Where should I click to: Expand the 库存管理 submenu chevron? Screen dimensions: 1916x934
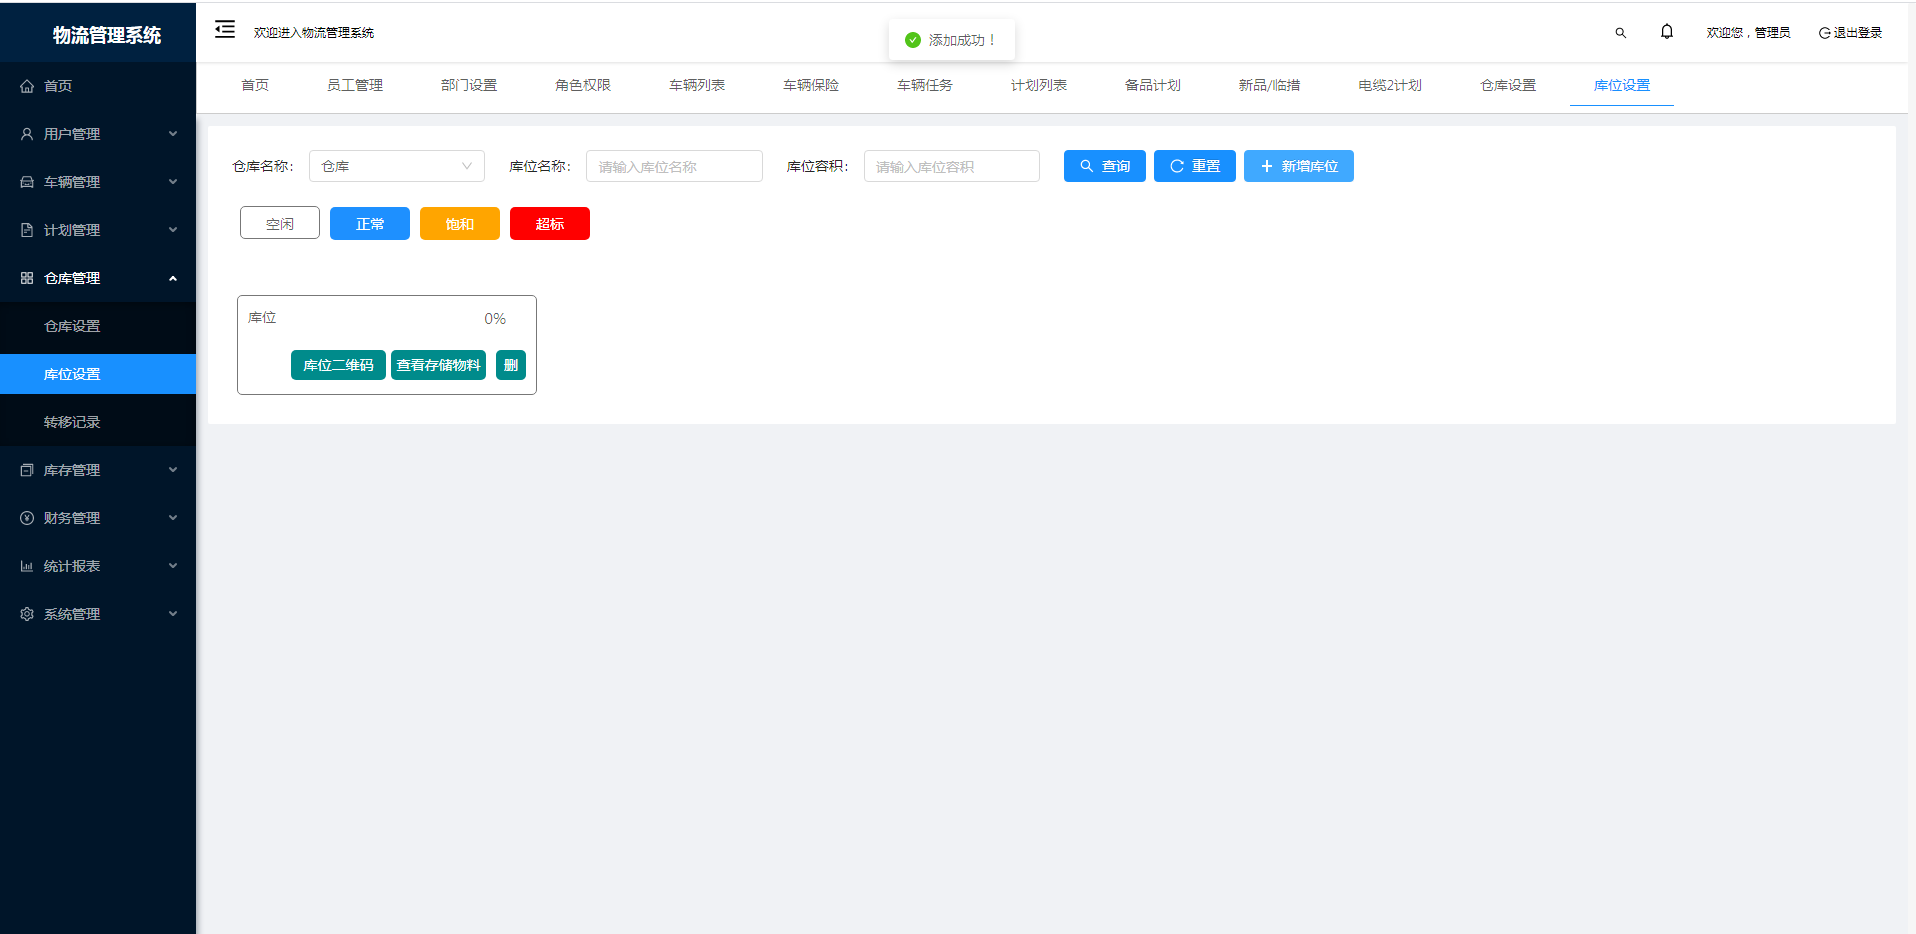point(173,470)
